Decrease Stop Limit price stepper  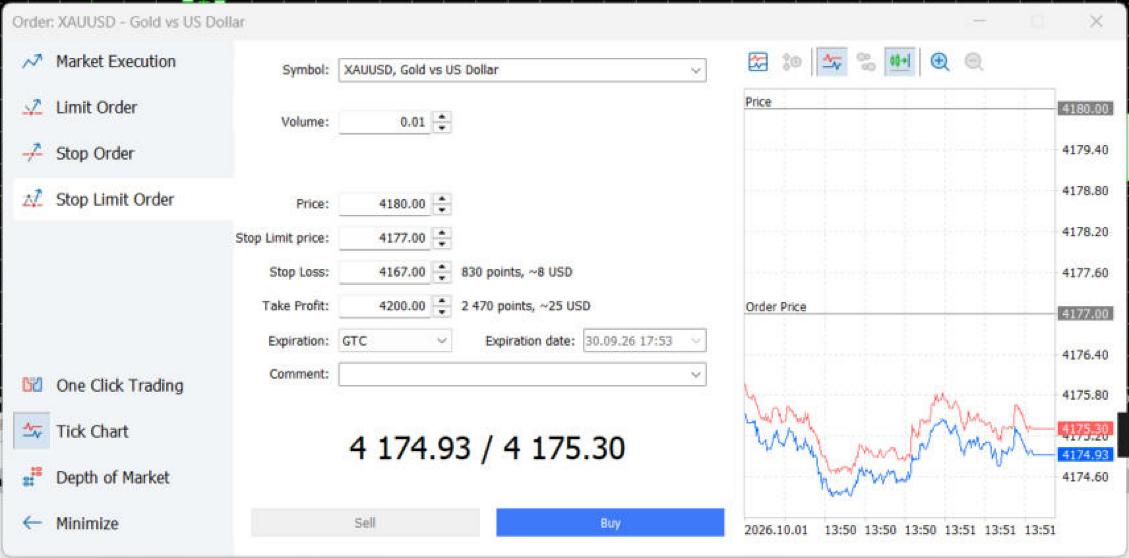(442, 243)
